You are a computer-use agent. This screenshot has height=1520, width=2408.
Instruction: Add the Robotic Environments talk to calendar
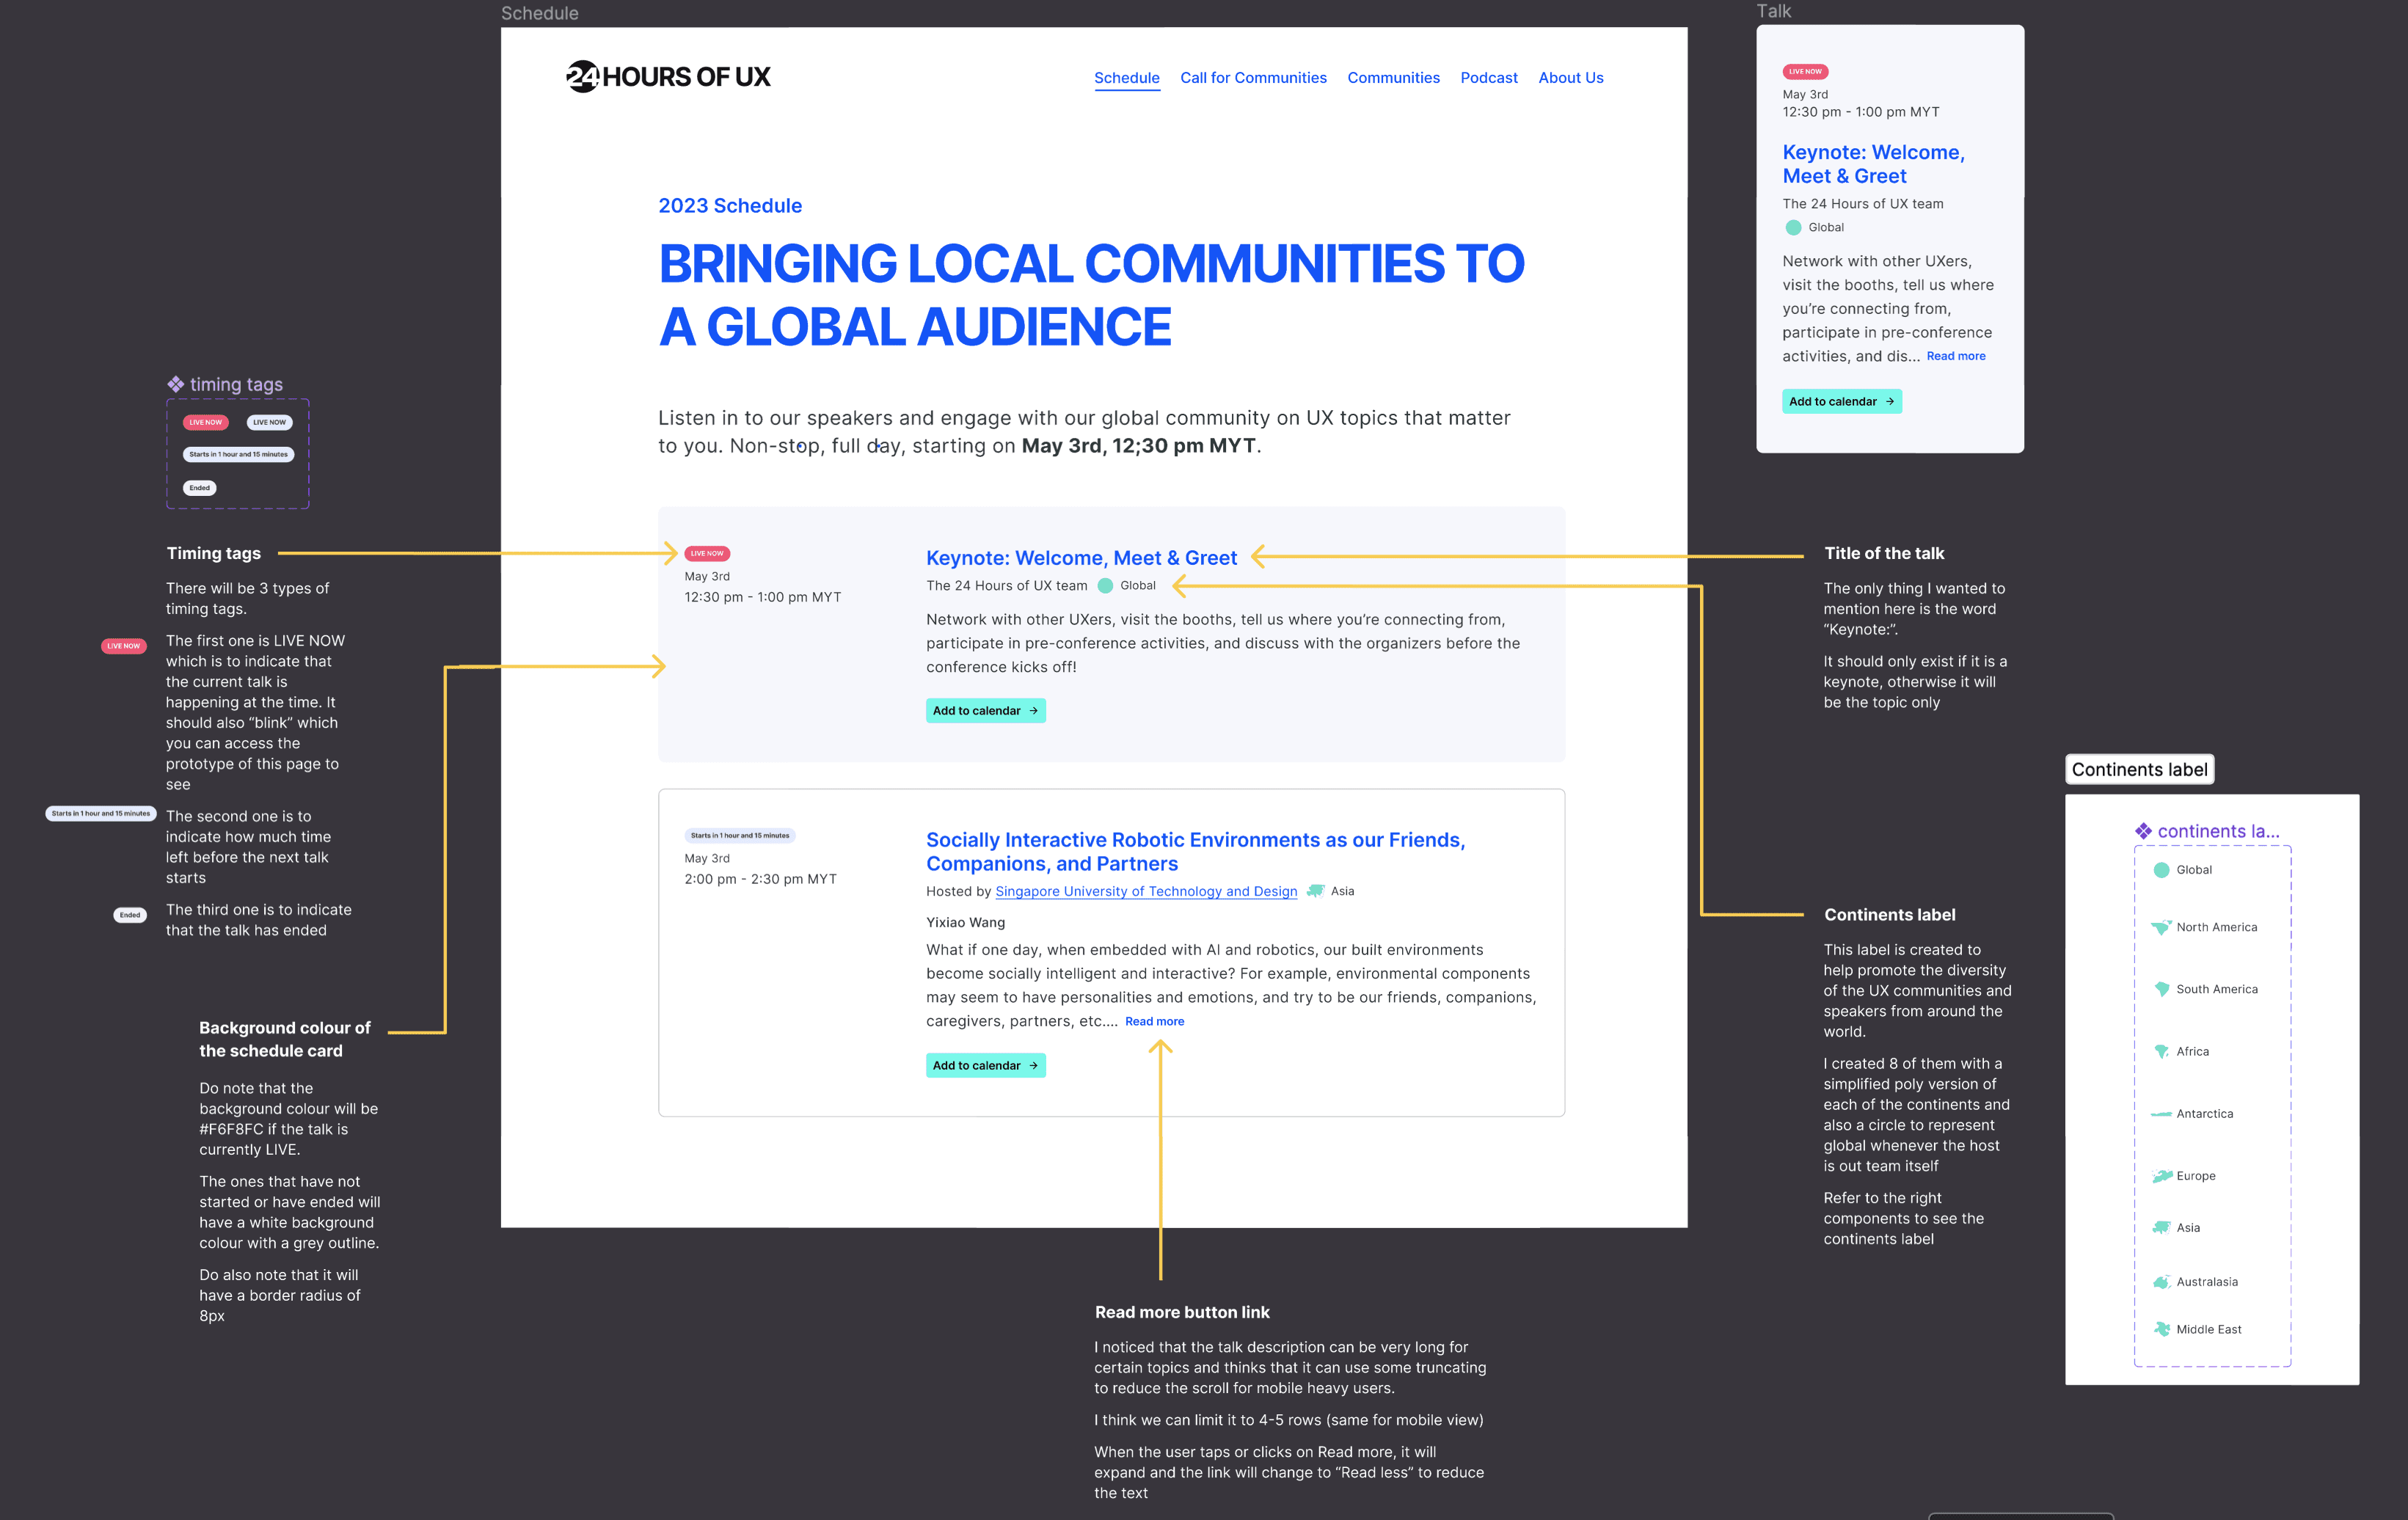[x=985, y=1066]
